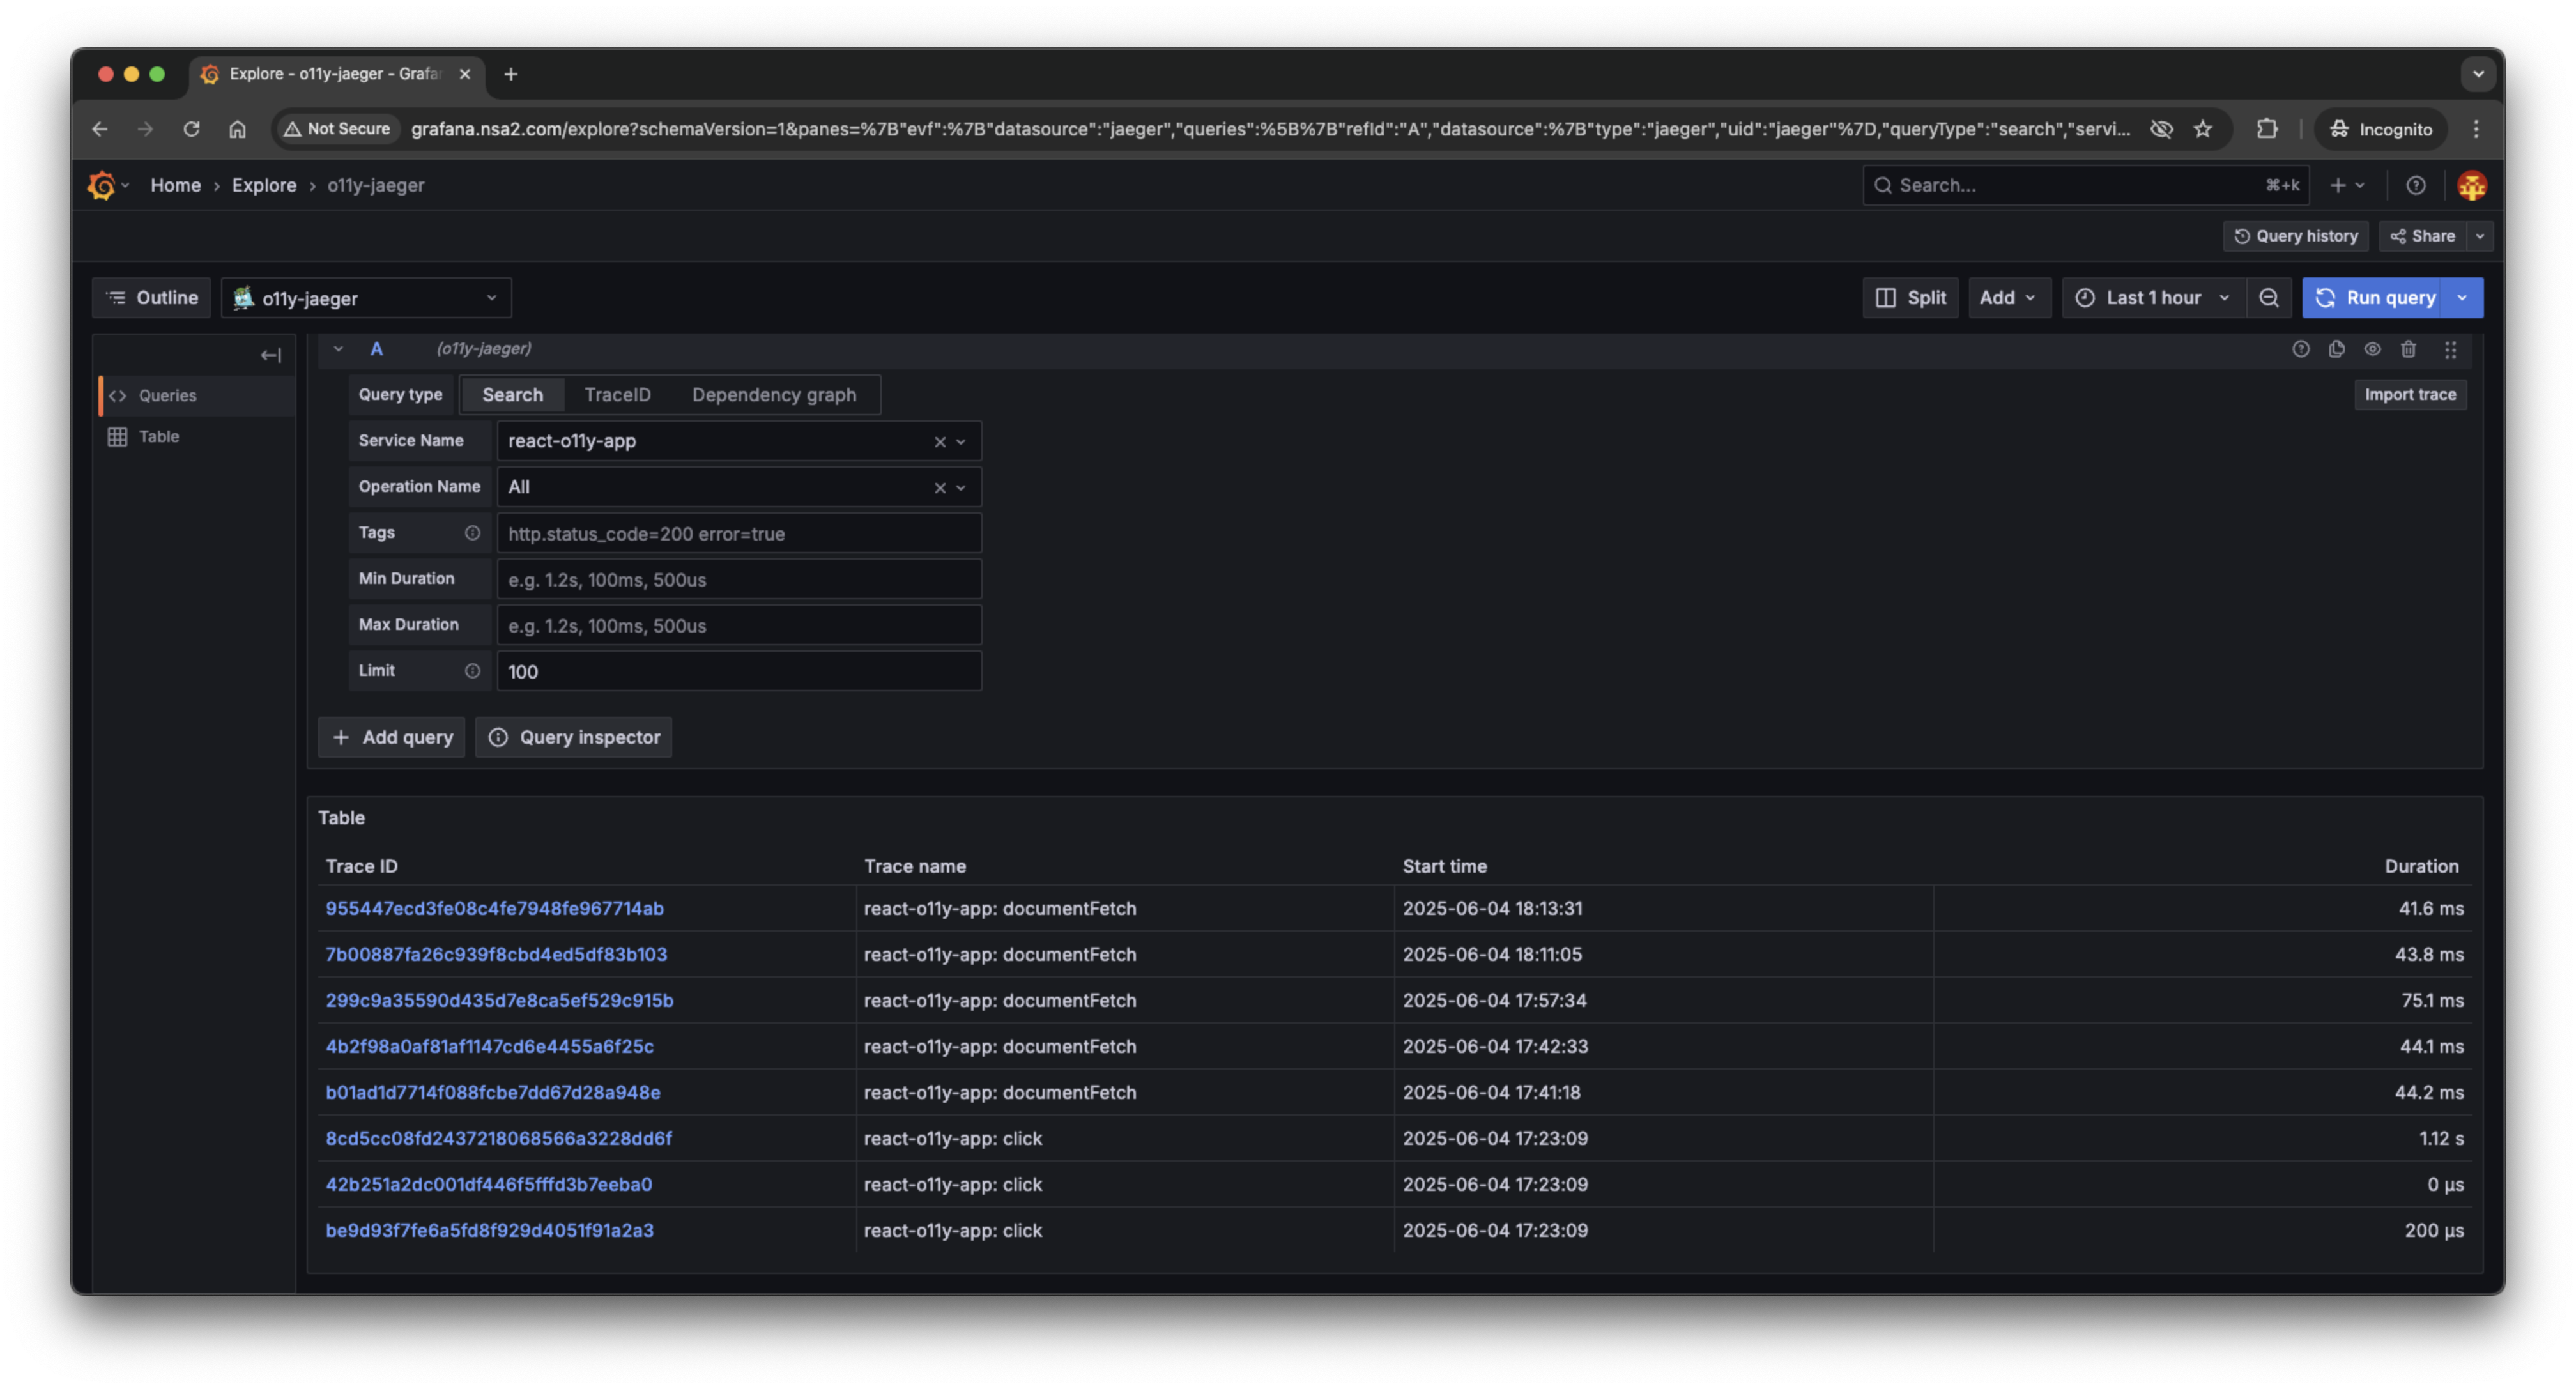Viewport: 2576px width, 1389px height.
Task: Show the Tags info tooltip icon
Action: (x=472, y=533)
